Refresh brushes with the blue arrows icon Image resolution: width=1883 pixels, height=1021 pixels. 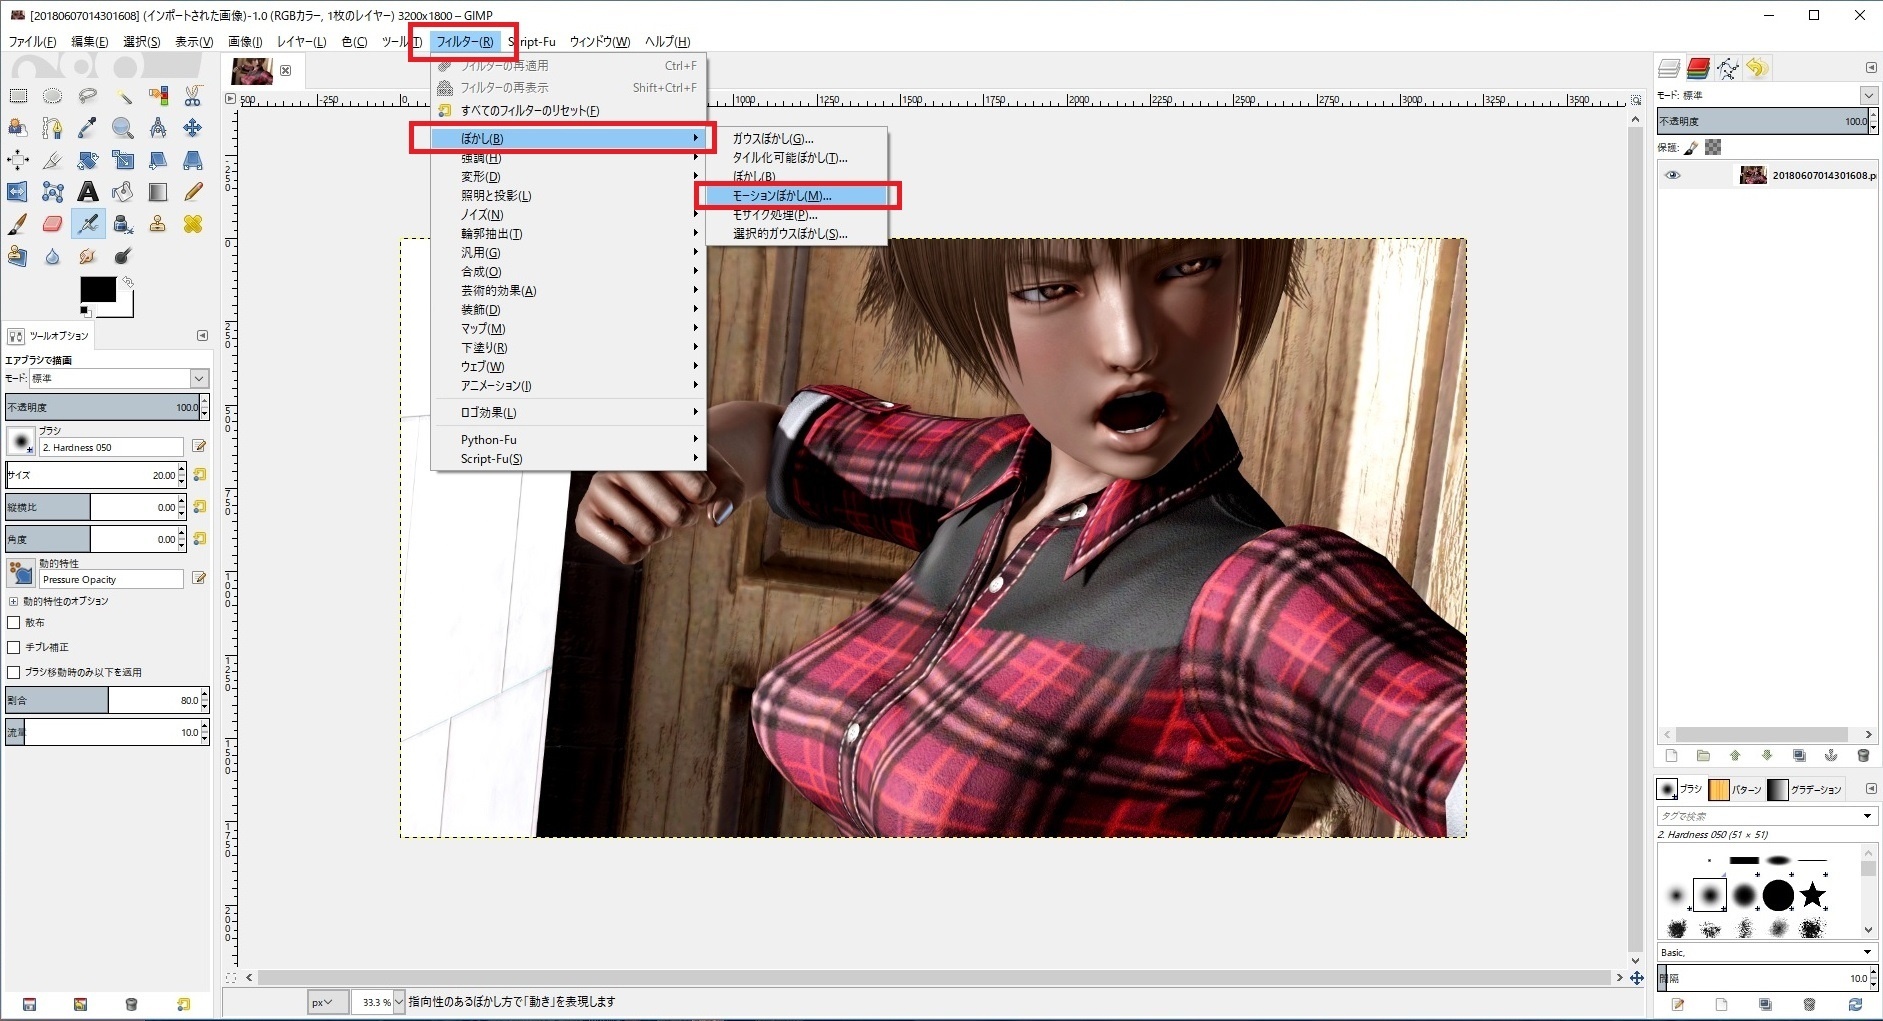[x=1856, y=1004]
